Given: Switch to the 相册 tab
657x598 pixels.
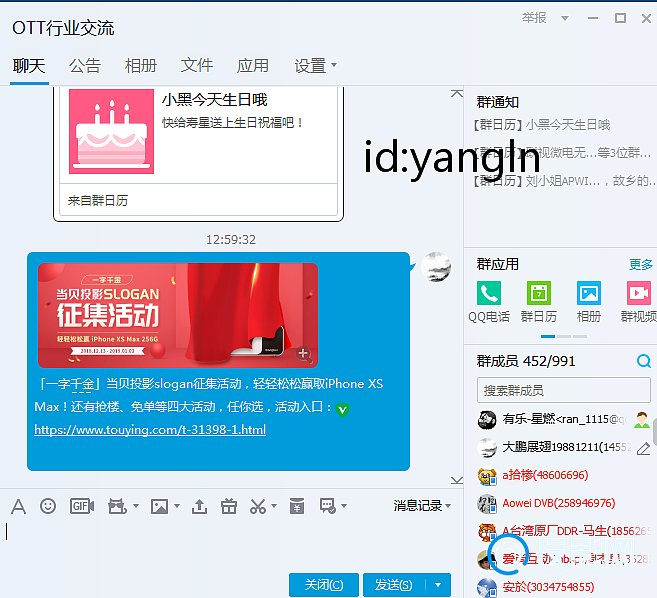Looking at the screenshot, I should point(141,66).
